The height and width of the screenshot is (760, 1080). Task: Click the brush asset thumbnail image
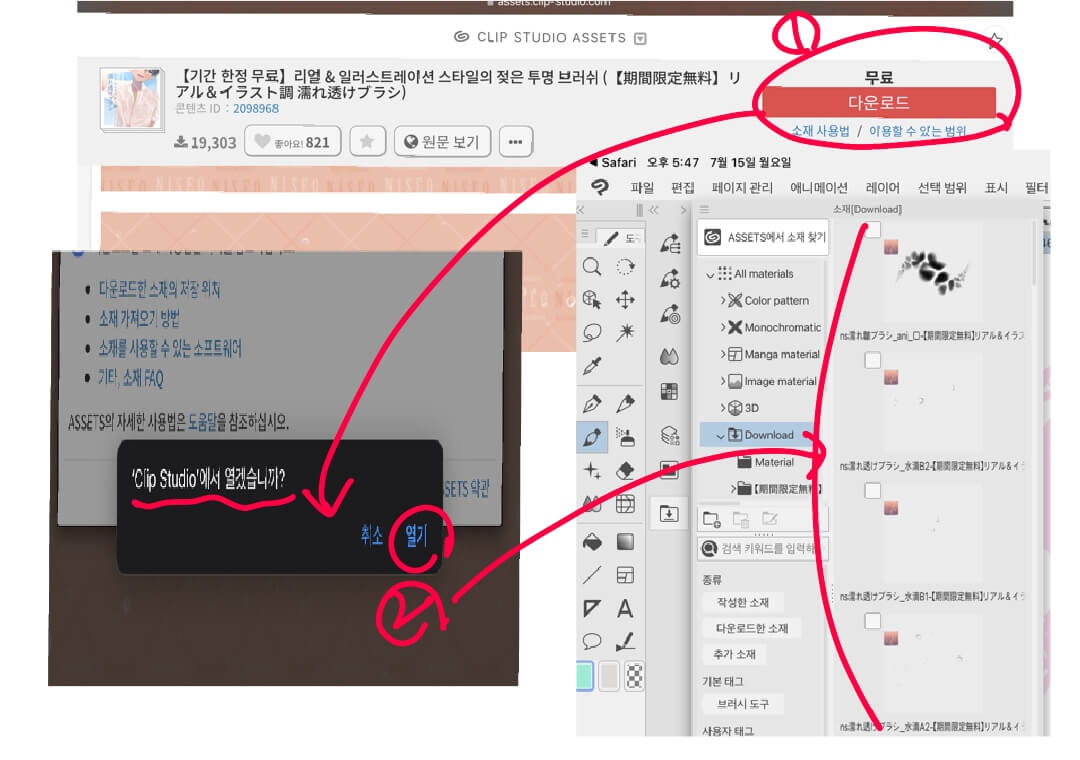coord(133,99)
